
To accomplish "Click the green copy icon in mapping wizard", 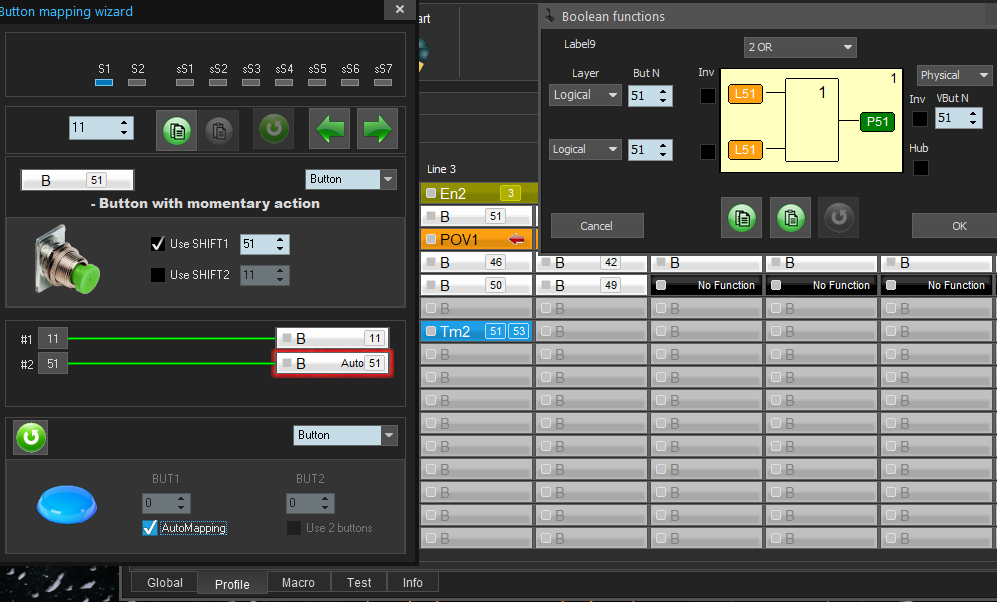I will pyautogui.click(x=176, y=130).
